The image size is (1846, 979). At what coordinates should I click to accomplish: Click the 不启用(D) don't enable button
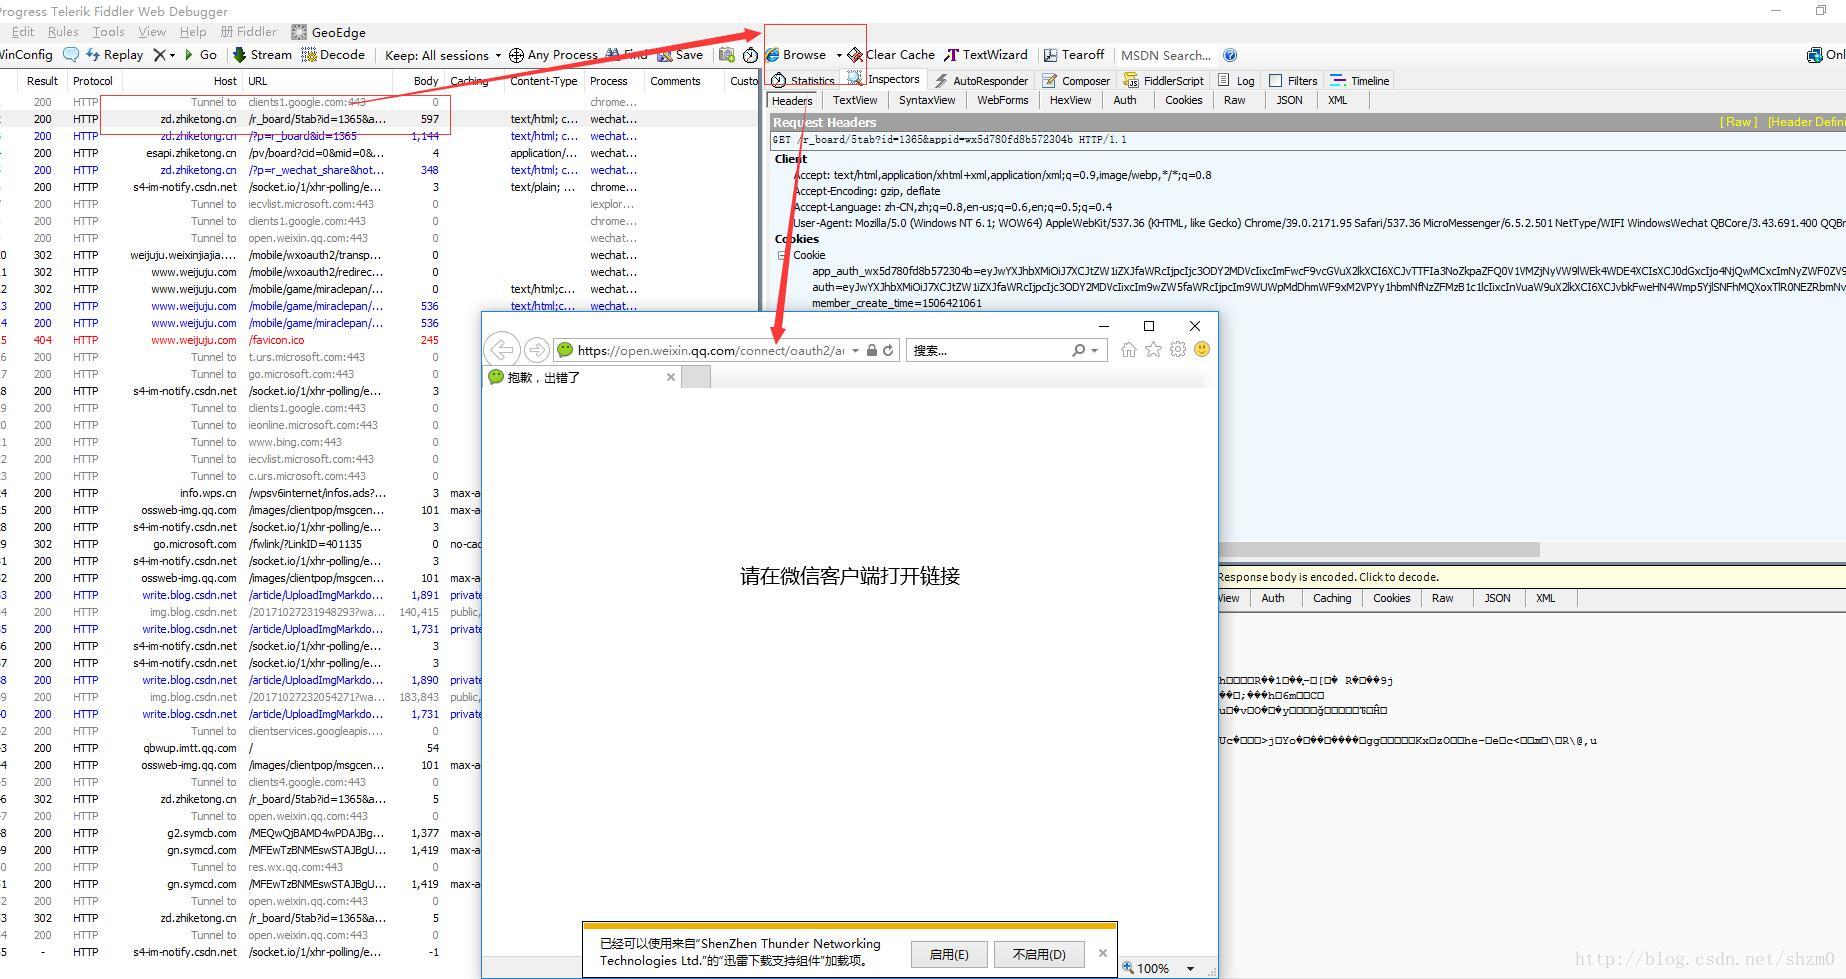pos(1039,954)
